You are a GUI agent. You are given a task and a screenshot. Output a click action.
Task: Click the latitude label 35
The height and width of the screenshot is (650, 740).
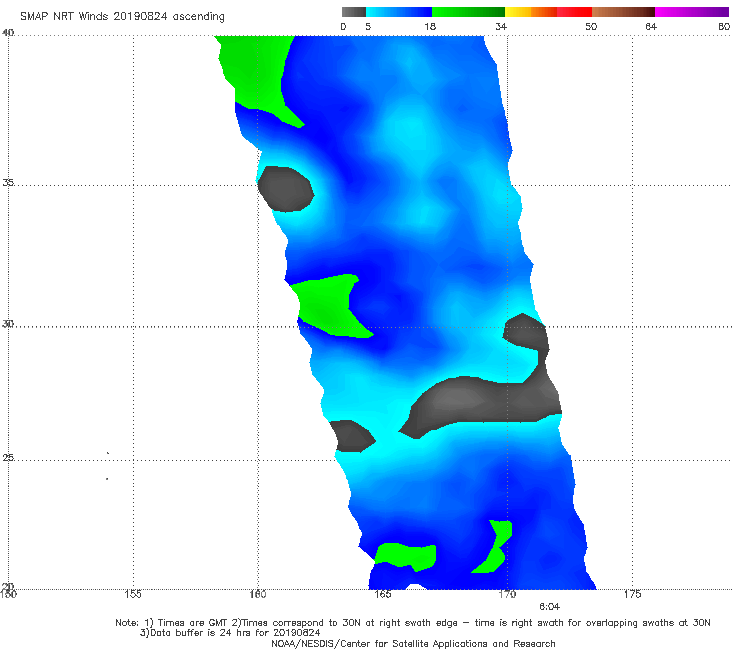click(x=8, y=182)
